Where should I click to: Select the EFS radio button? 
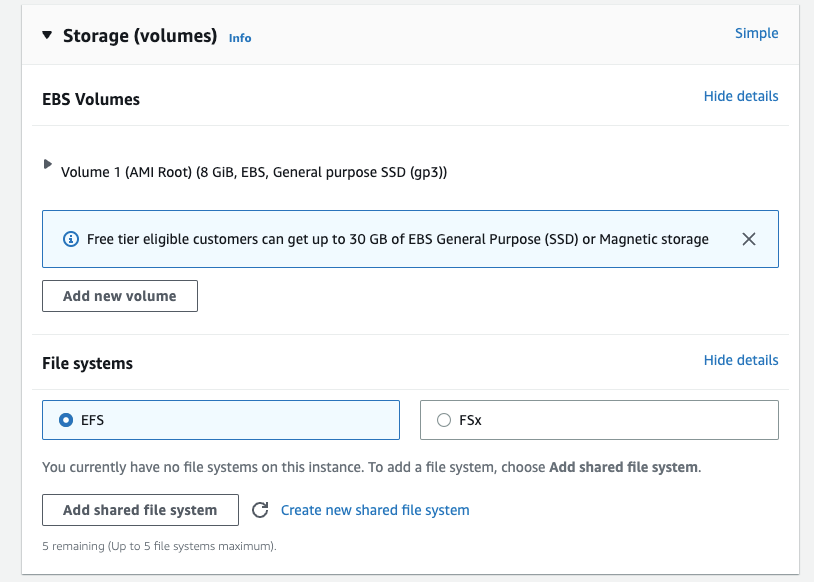67,420
